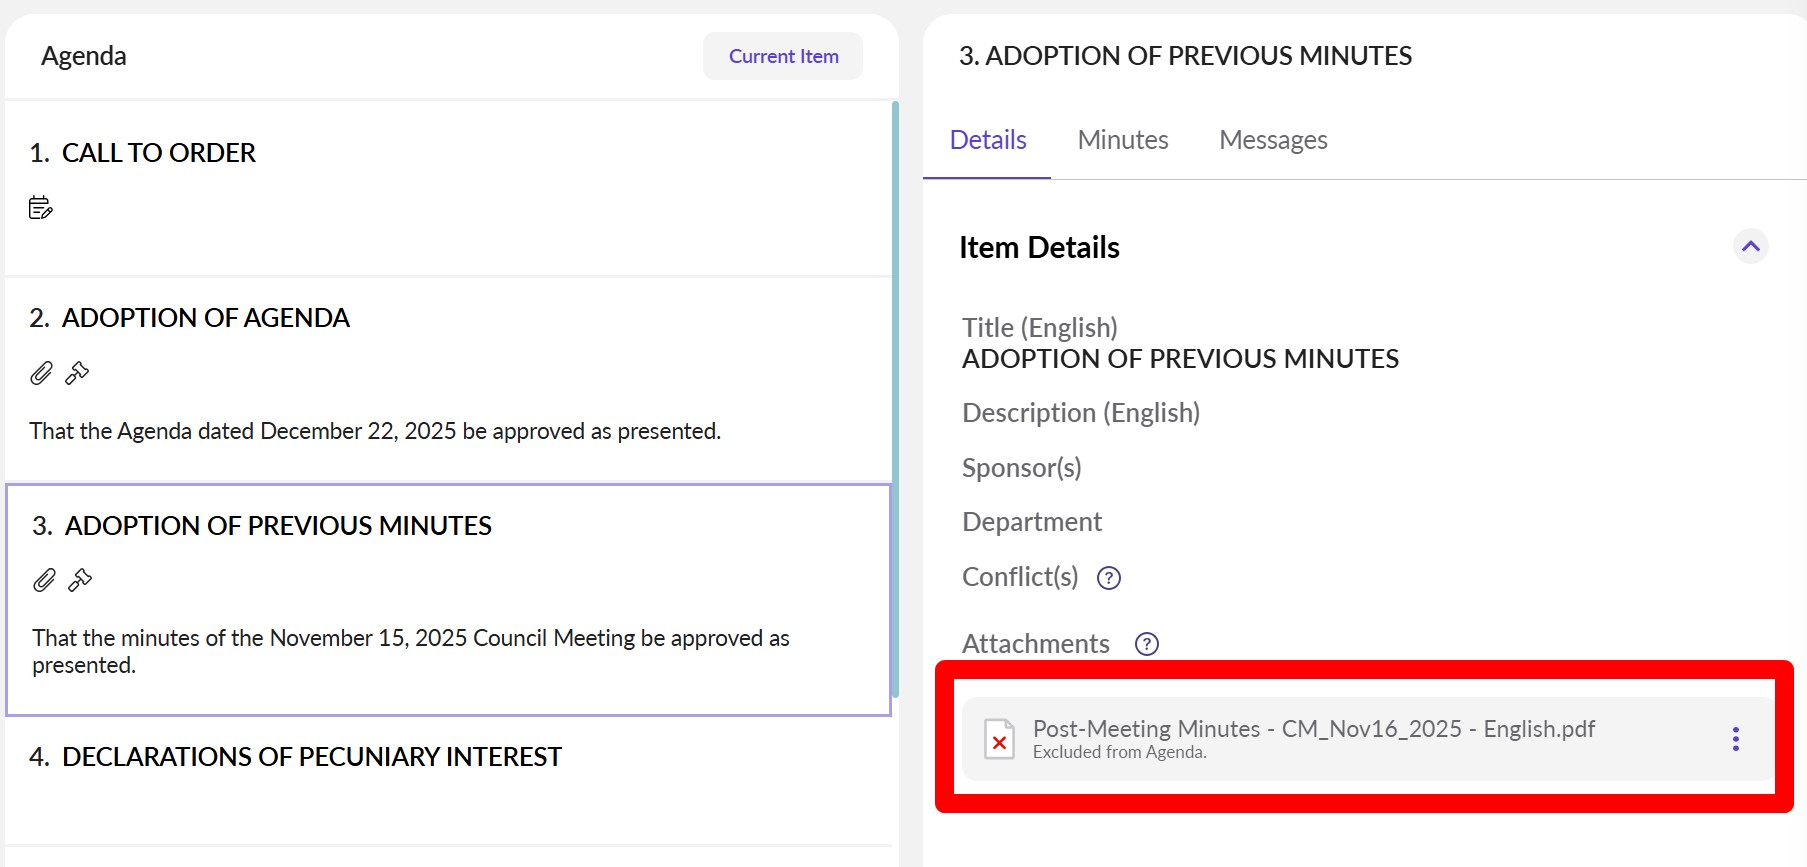Screen dimensions: 1807x867
Task: Click the gavel icon under Adoption of Agenda
Action: coord(77,374)
